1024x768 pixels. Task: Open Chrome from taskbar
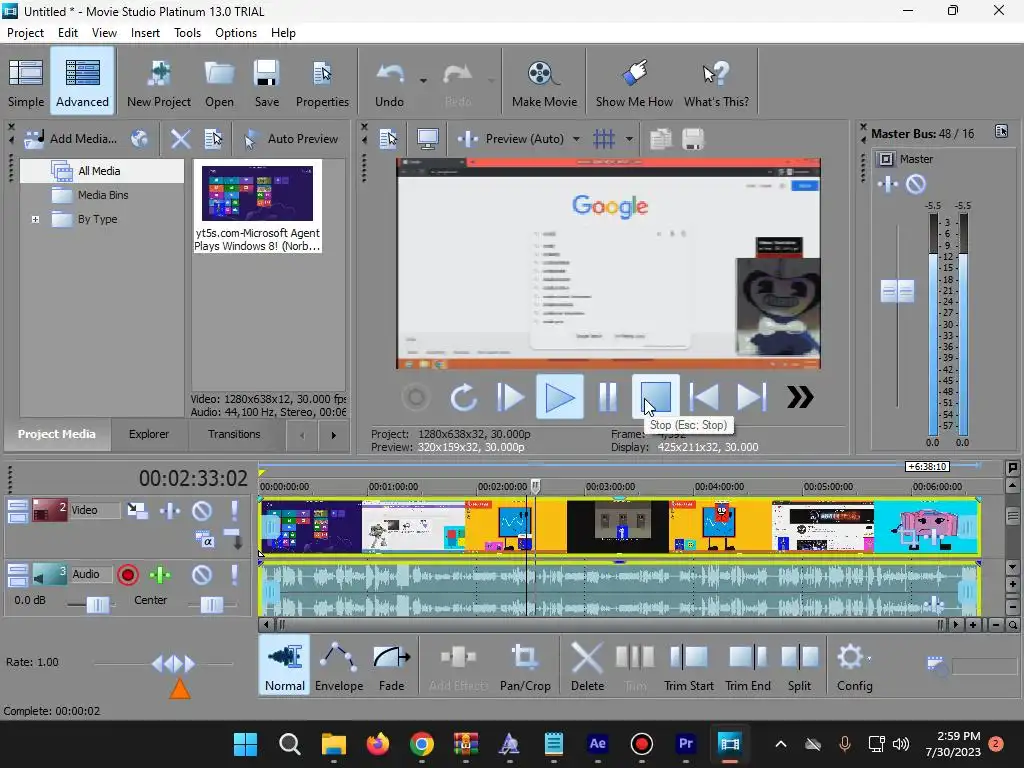tap(422, 744)
